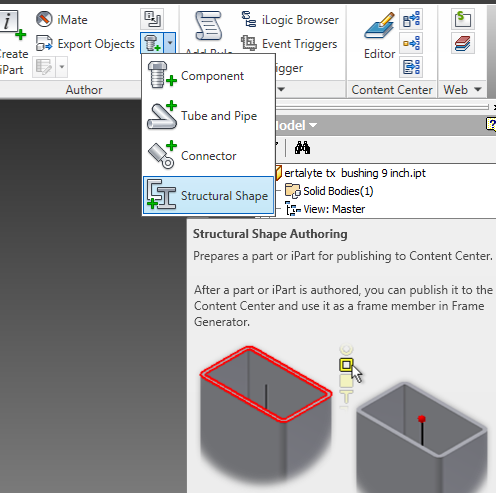
Task: Open the authoring dropdown arrow
Action: [170, 43]
